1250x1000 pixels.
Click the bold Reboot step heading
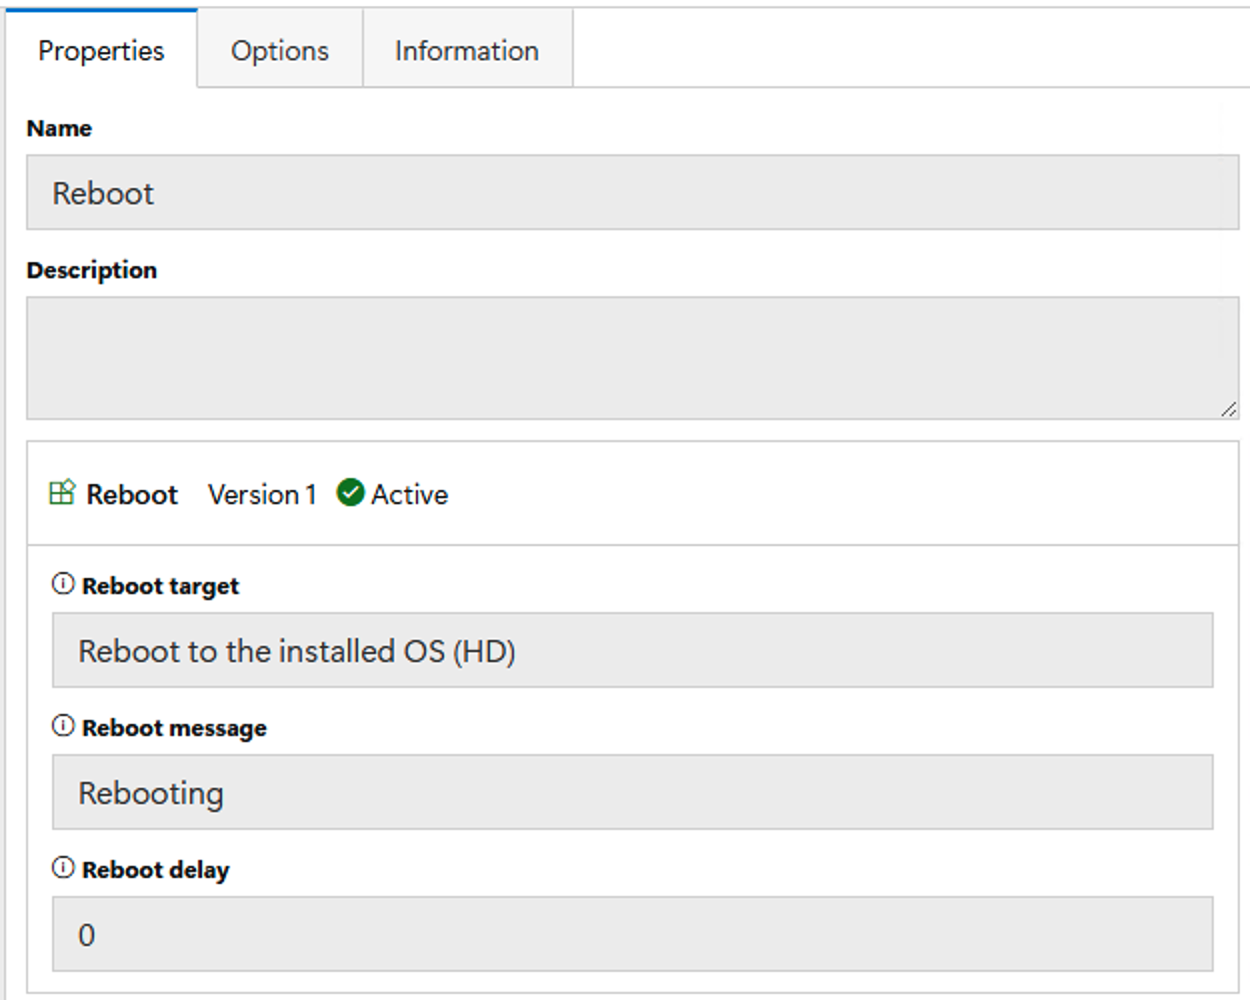click(x=132, y=494)
